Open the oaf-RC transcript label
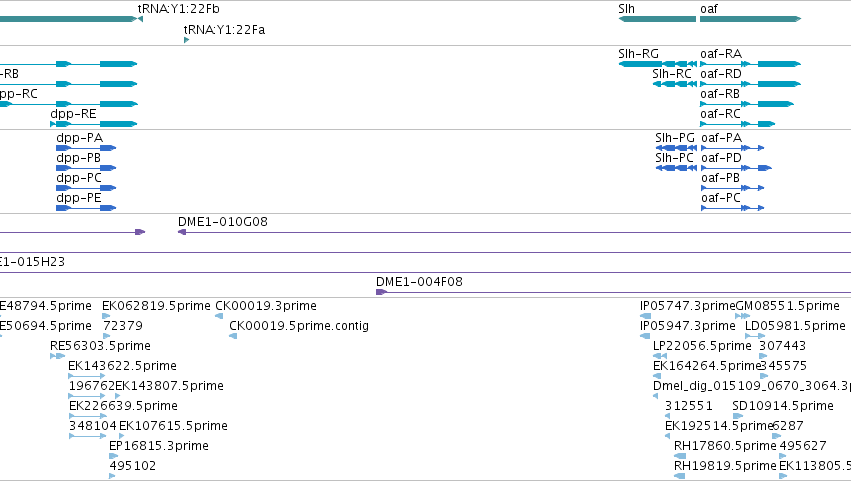 coord(720,114)
